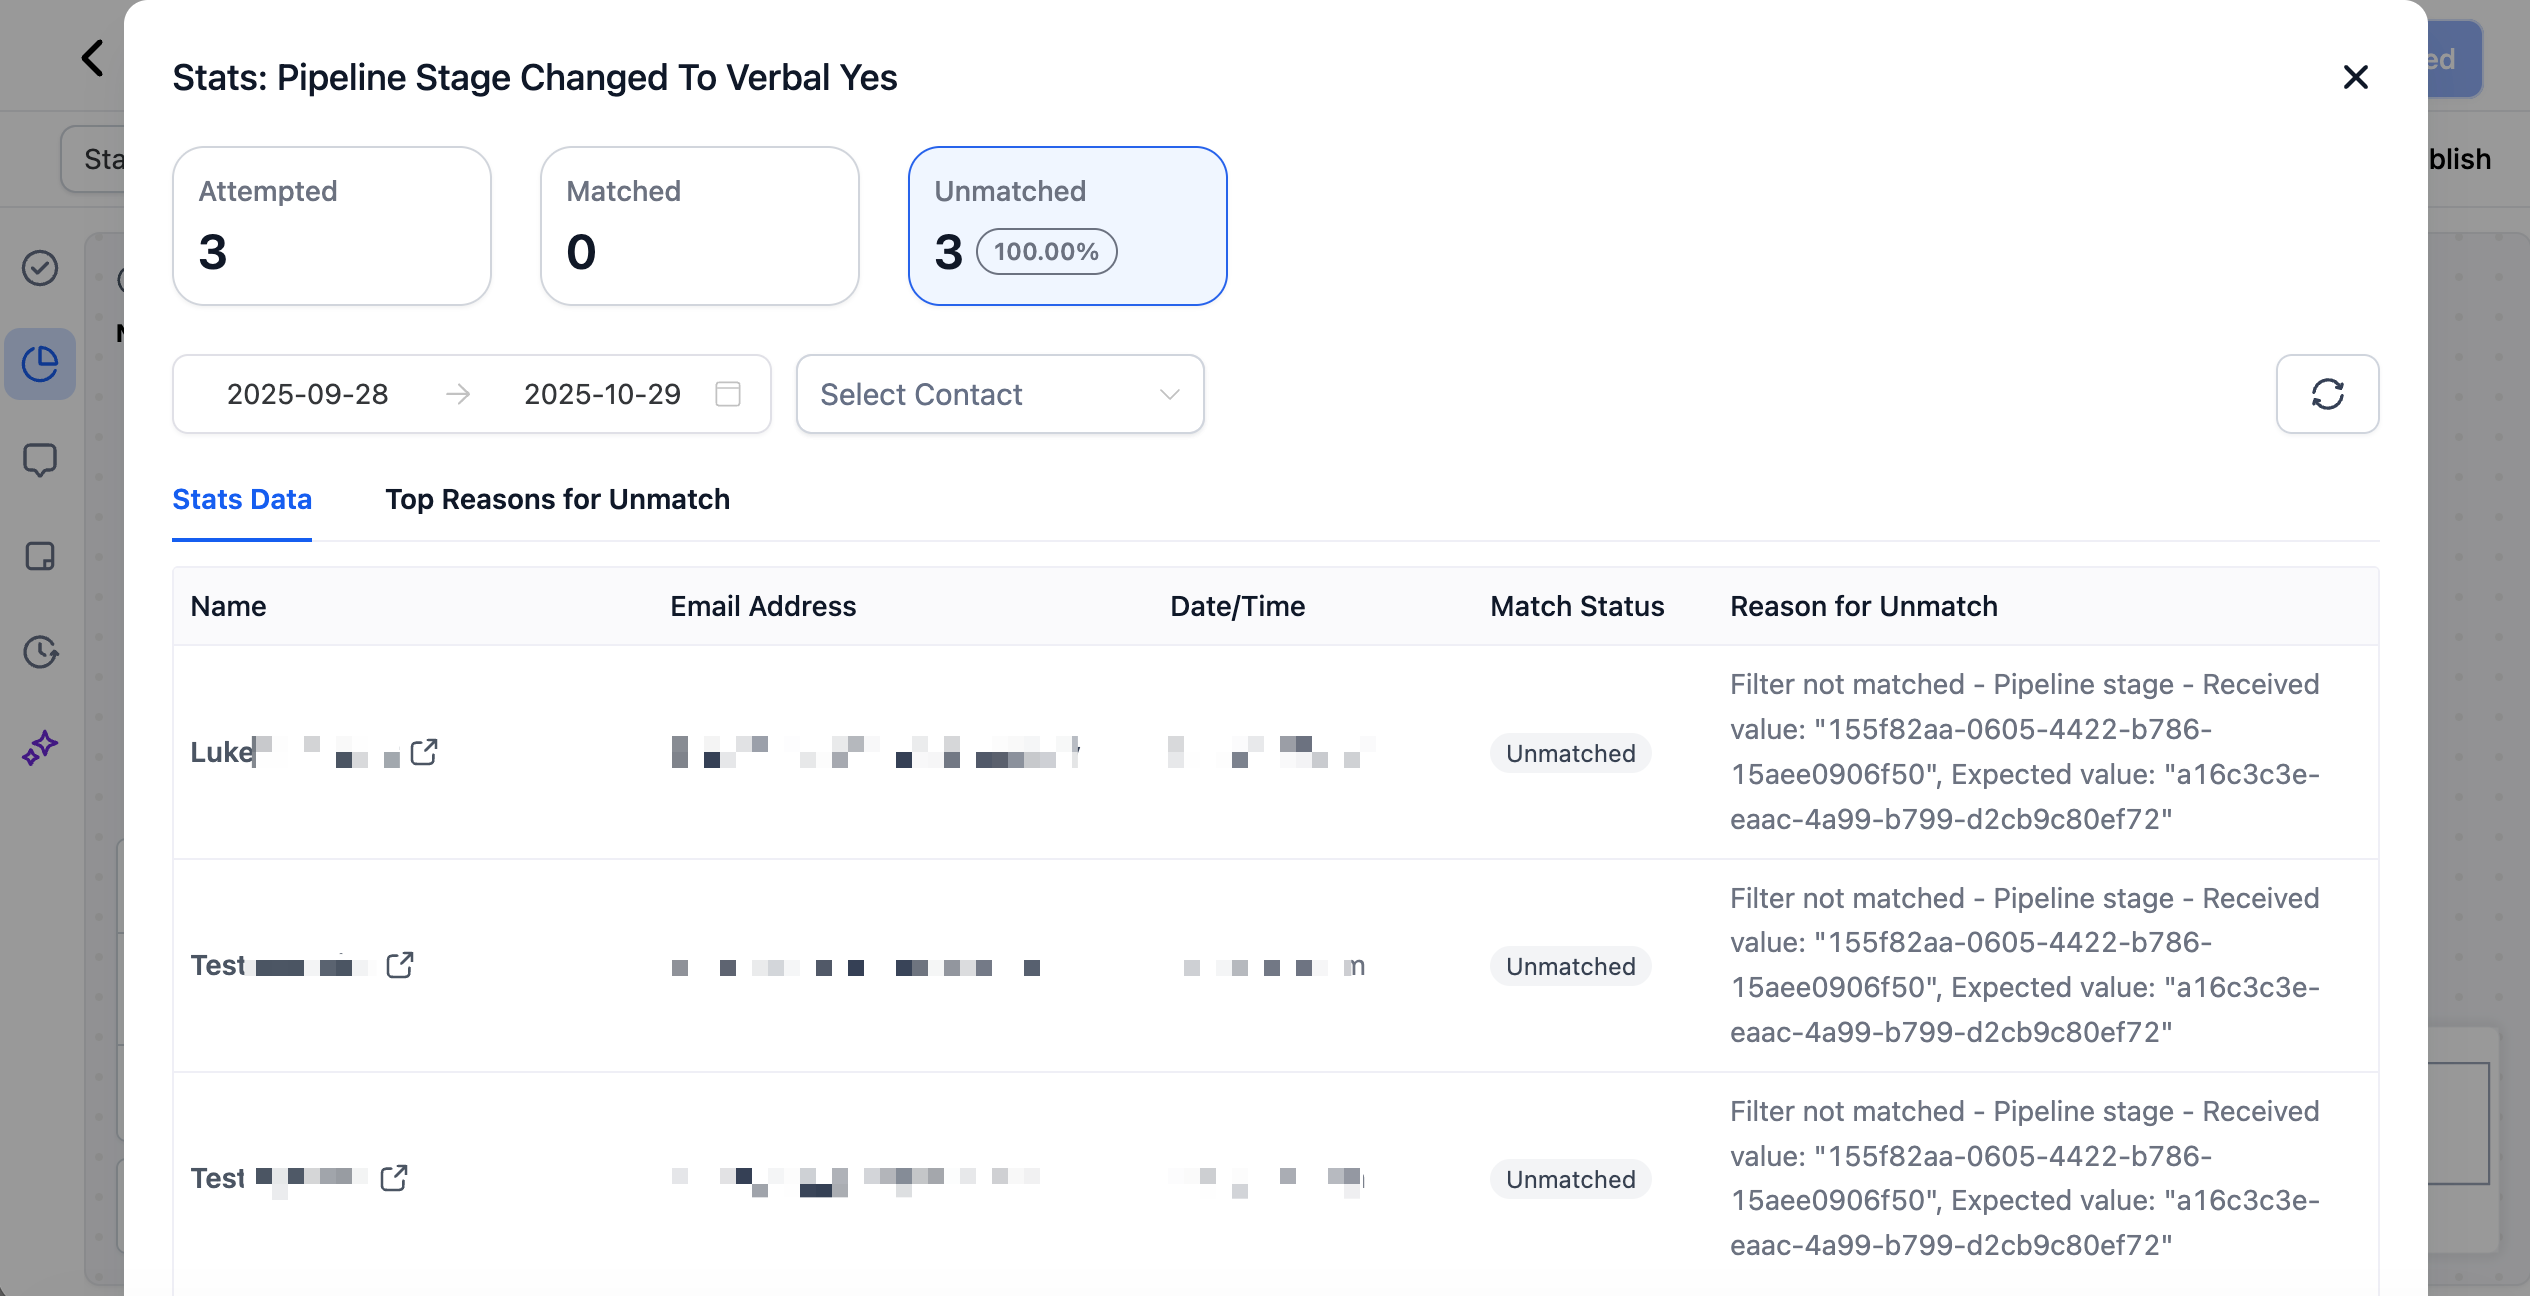Open the sticky note sidebar icon
The width and height of the screenshot is (2530, 1296).
(x=40, y=556)
